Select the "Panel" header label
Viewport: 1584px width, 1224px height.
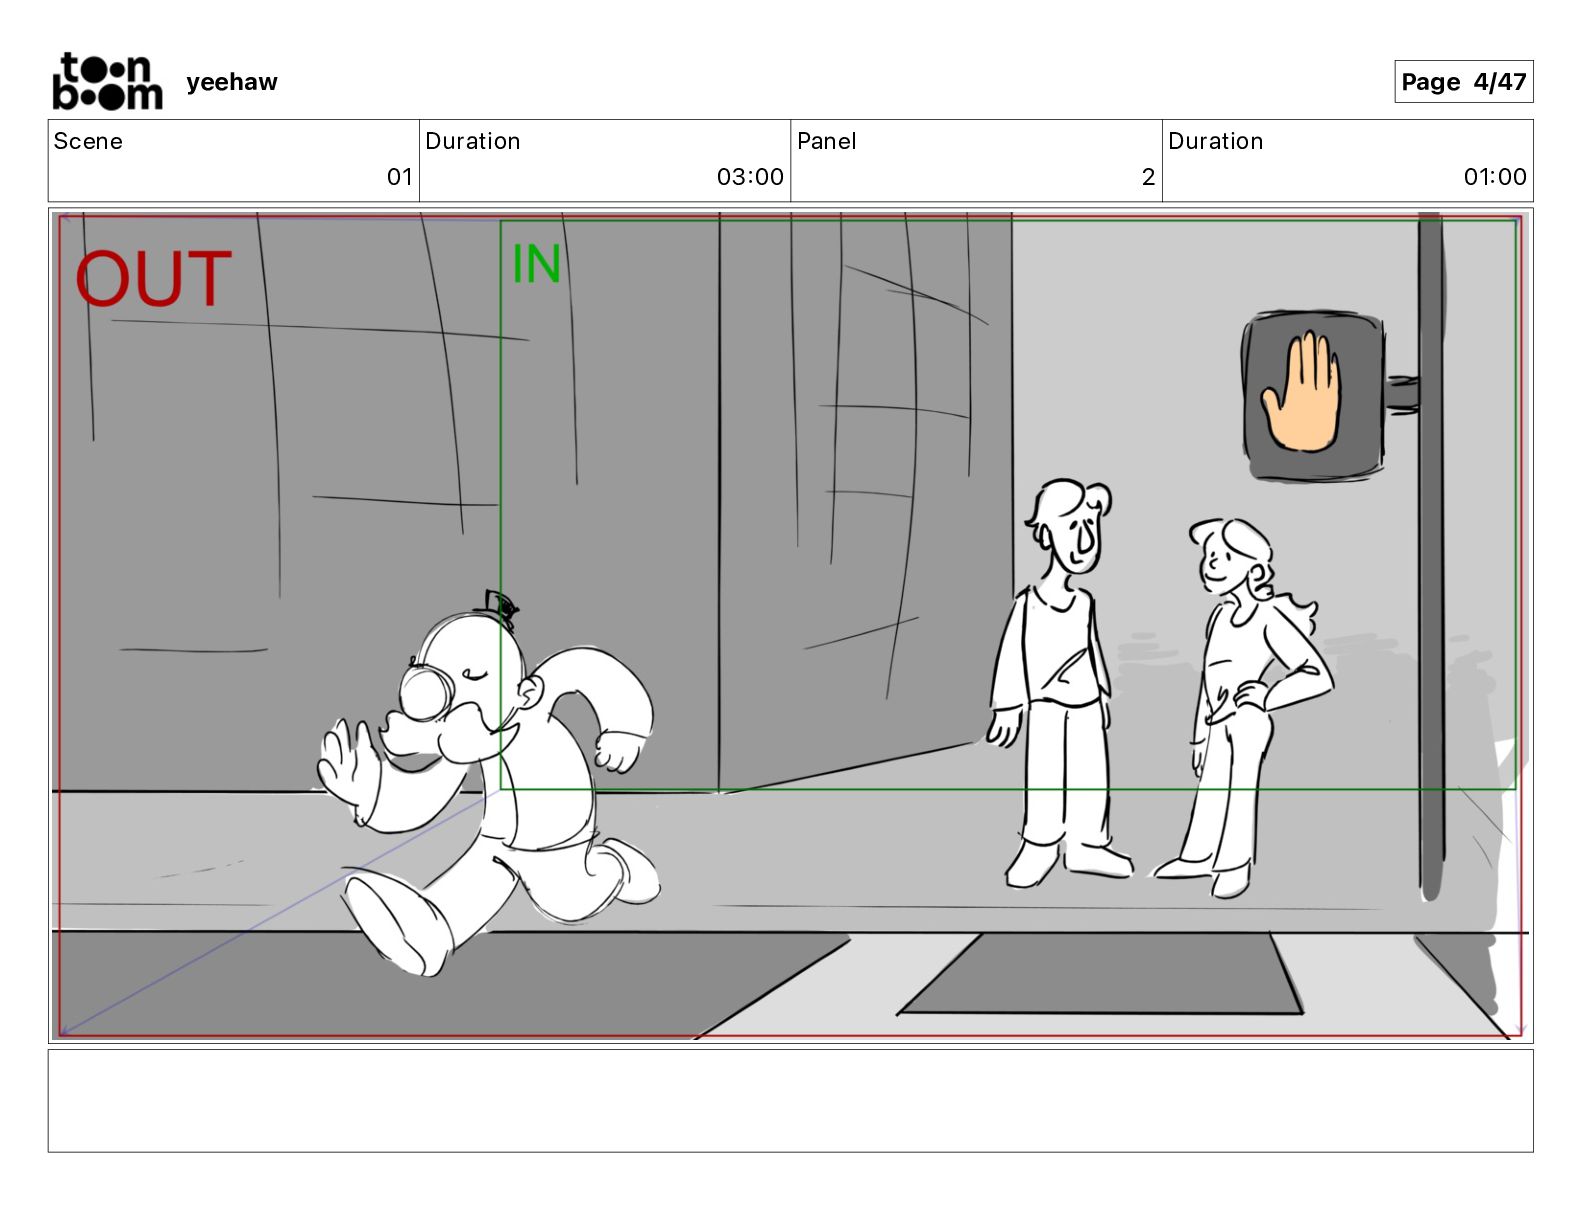coord(827,141)
